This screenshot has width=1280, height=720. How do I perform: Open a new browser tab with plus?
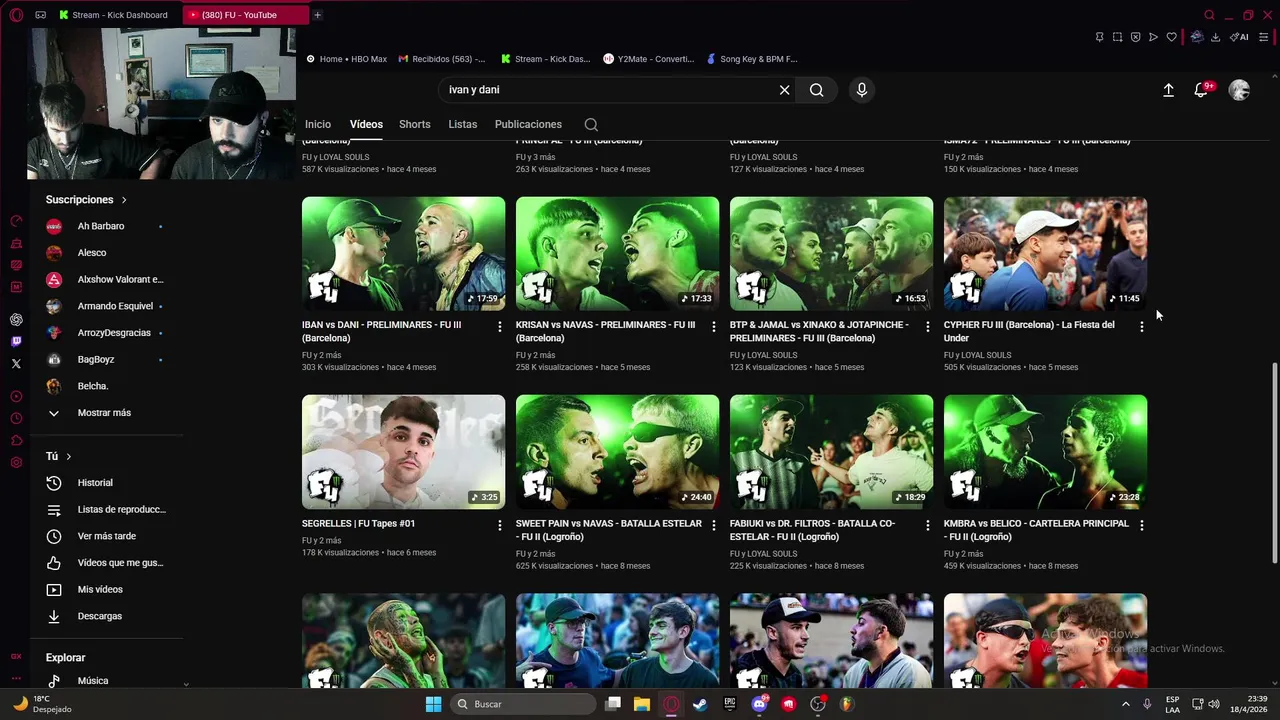pos(317,15)
